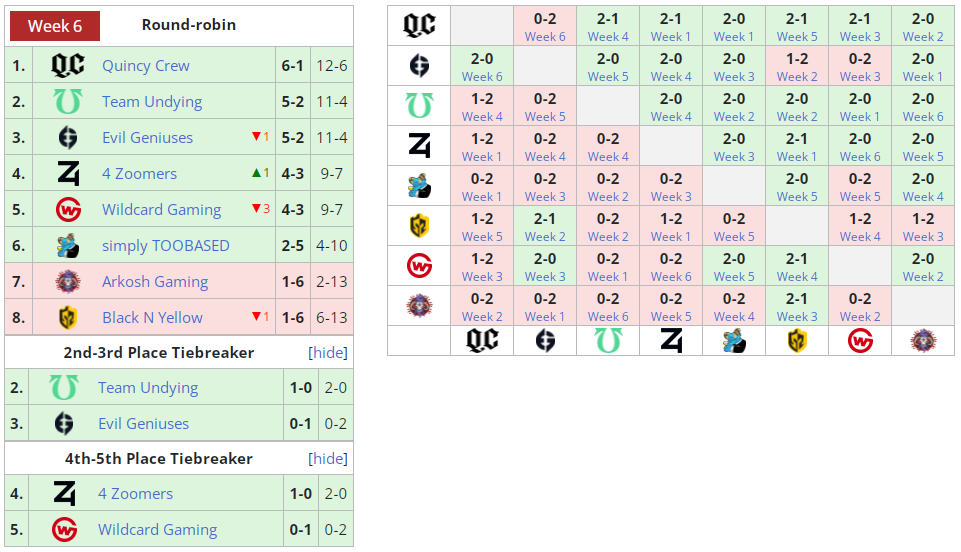Click Quincy Crew logo in standings row 1
Viewport: 961px width, 552px height.
click(67, 65)
